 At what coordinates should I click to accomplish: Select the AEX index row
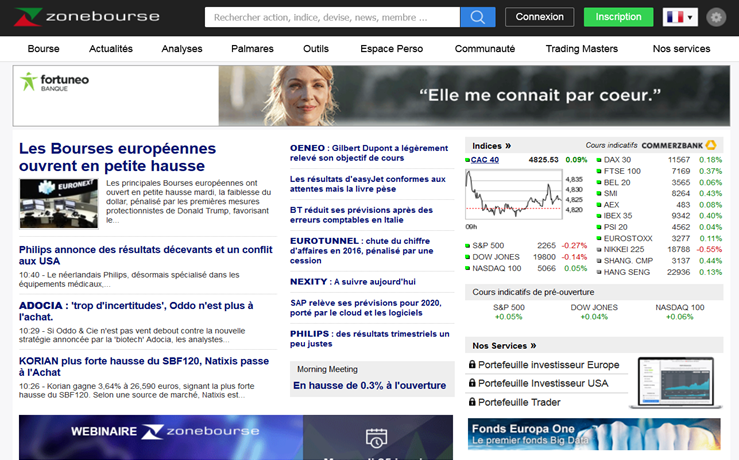pos(659,205)
